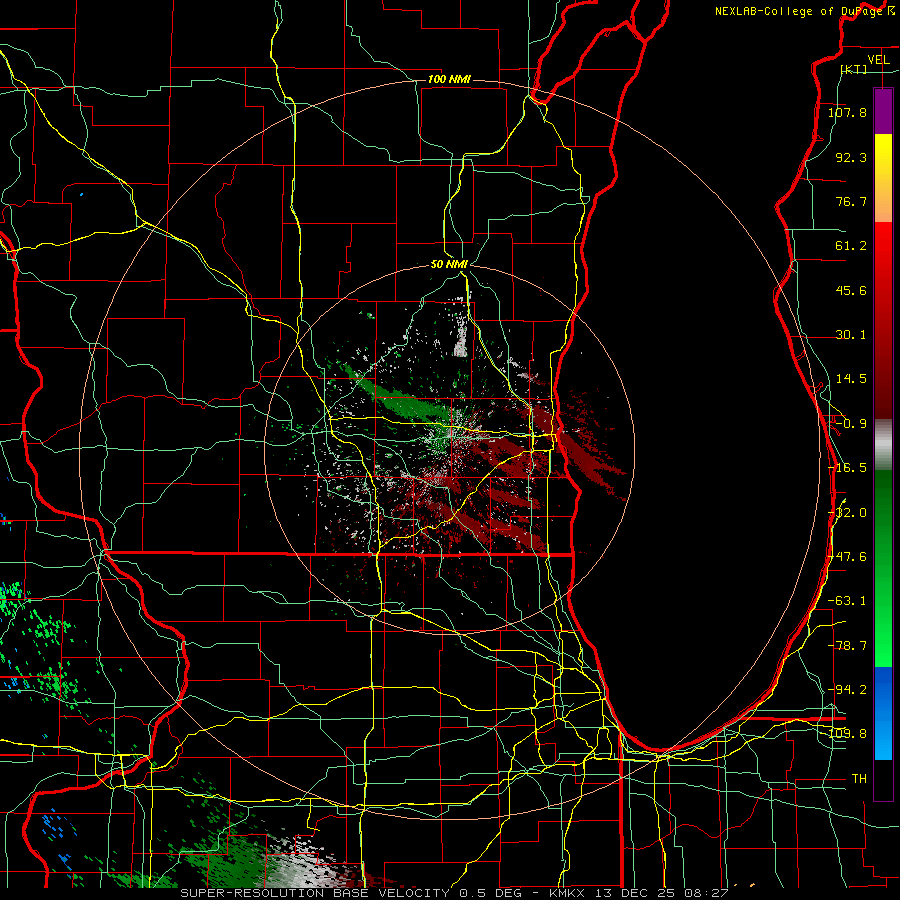Click the 100 NMI range ring label
Viewport: 900px width, 900px height.
point(449,79)
